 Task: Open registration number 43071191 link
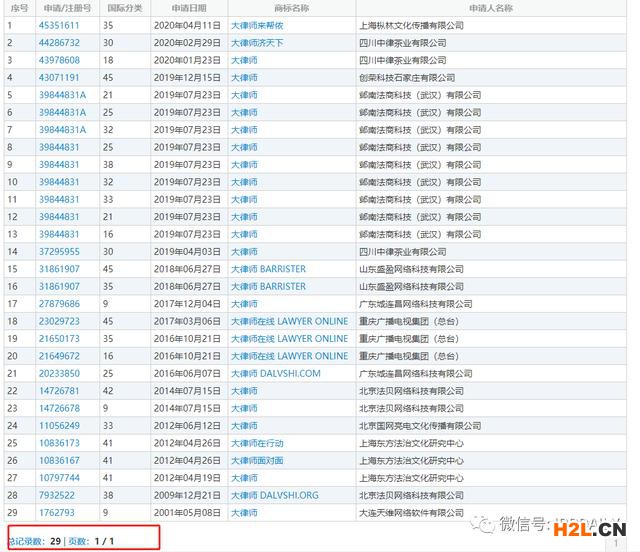click(59, 78)
